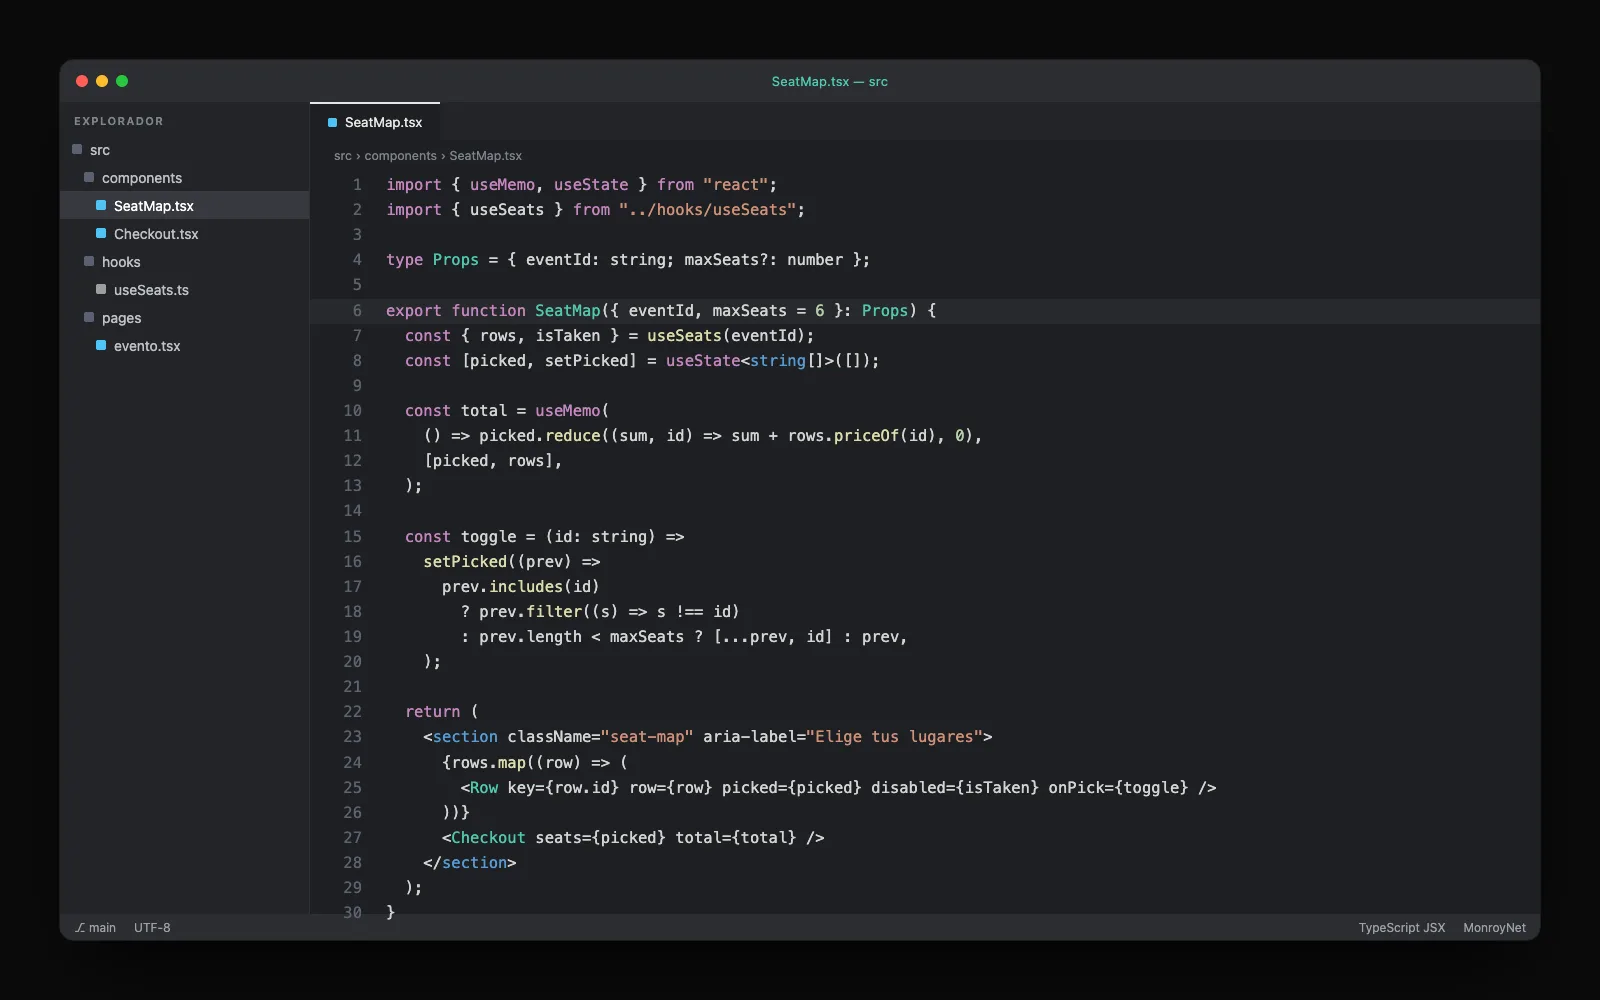Image resolution: width=1600 pixels, height=1000 pixels.
Task: Click the window title SeatMap.tsx — src
Action: [829, 82]
